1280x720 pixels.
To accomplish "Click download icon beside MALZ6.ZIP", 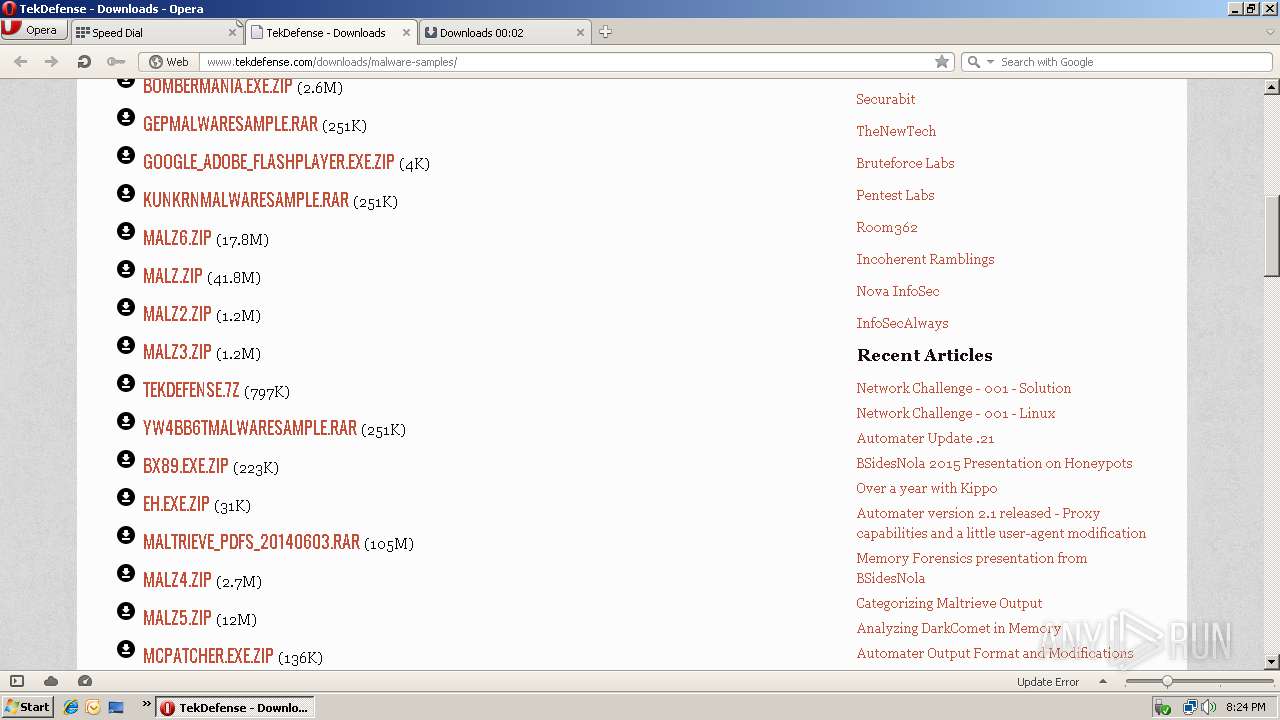I will 126,231.
